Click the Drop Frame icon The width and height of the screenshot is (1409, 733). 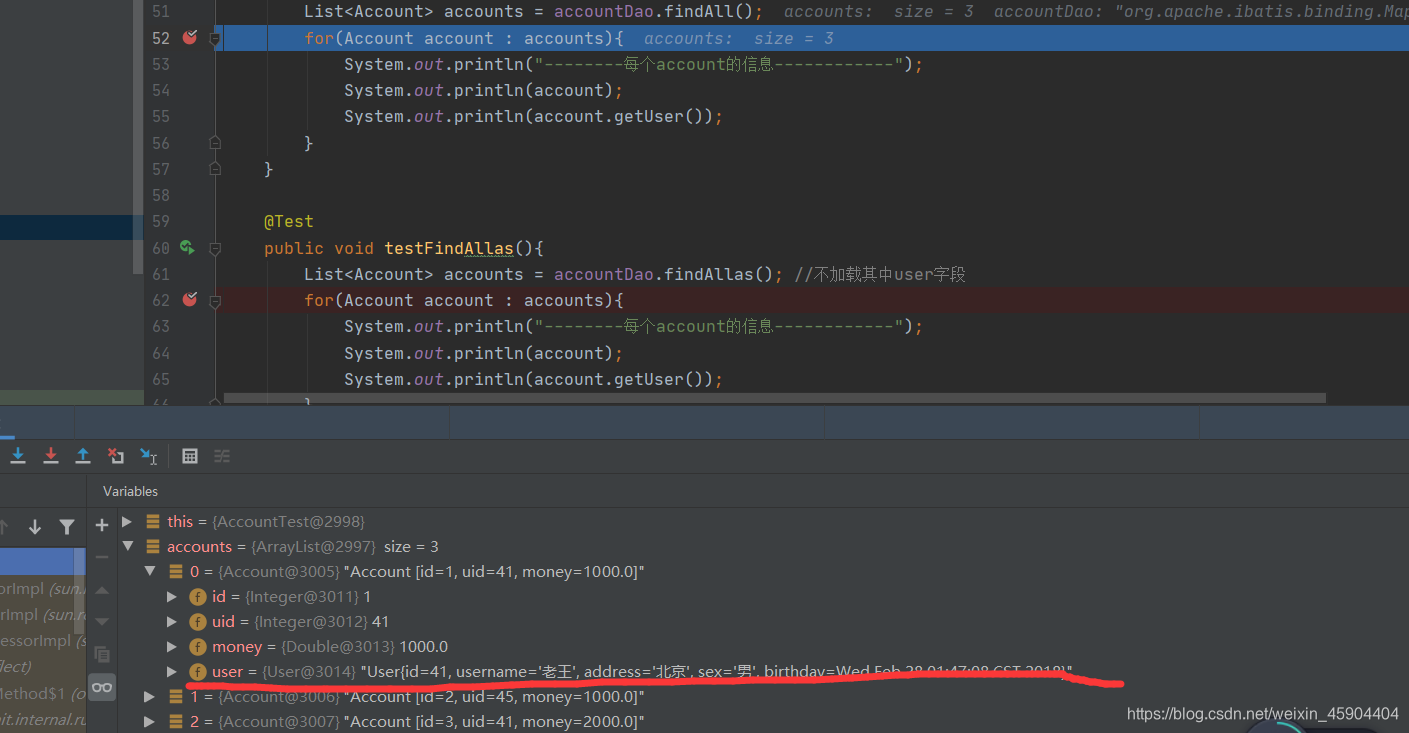click(116, 456)
